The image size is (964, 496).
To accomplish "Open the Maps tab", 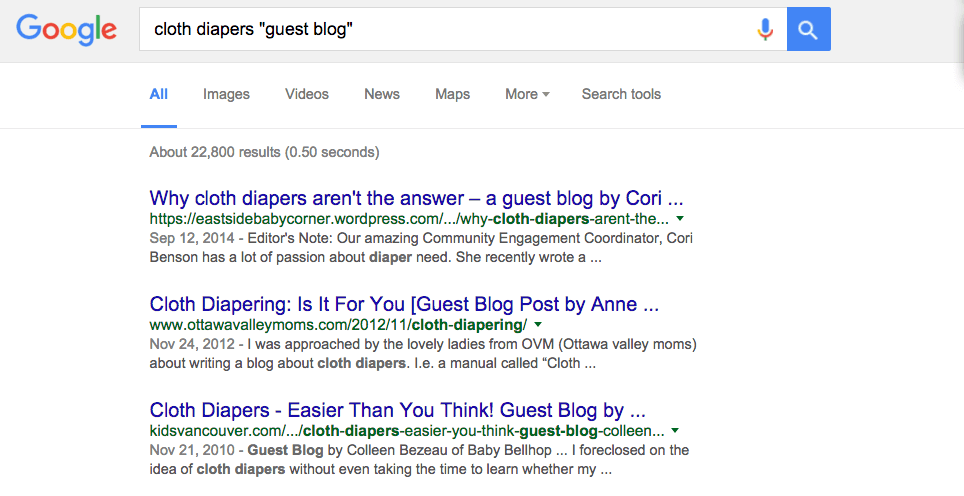I will tap(452, 94).
